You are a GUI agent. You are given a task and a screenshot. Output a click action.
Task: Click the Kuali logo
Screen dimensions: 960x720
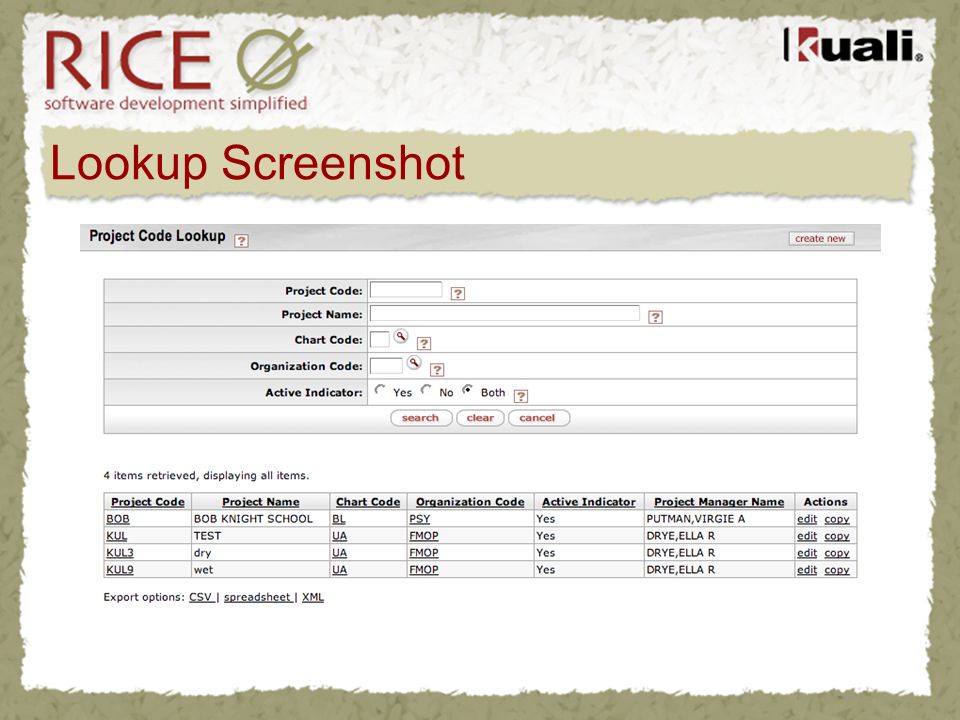click(853, 45)
